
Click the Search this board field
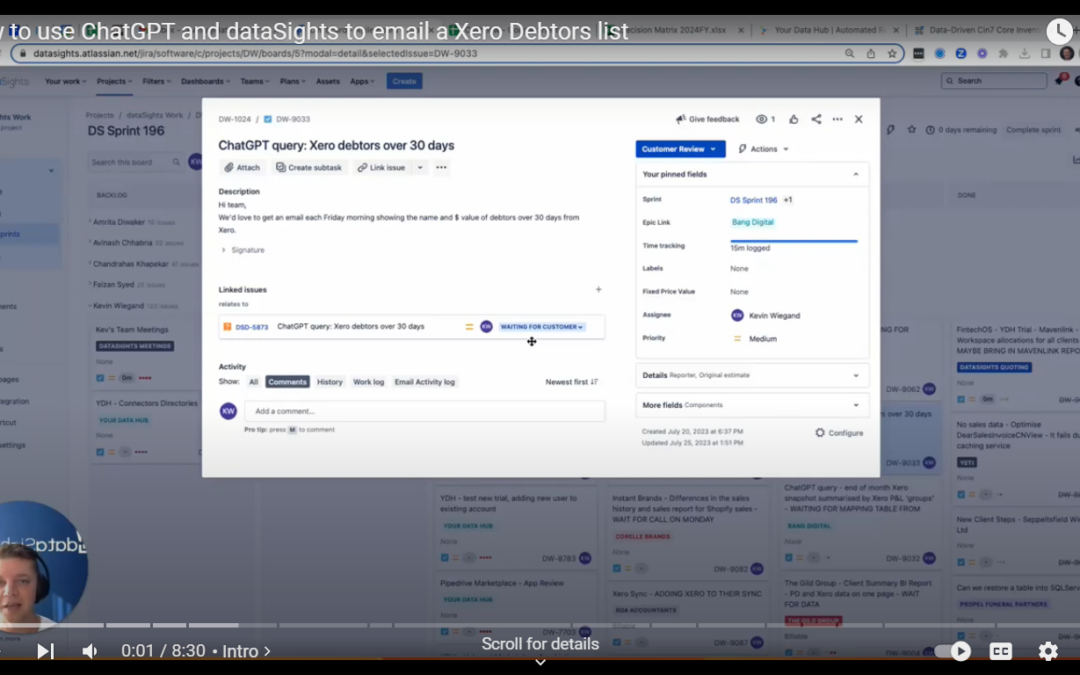click(x=135, y=162)
